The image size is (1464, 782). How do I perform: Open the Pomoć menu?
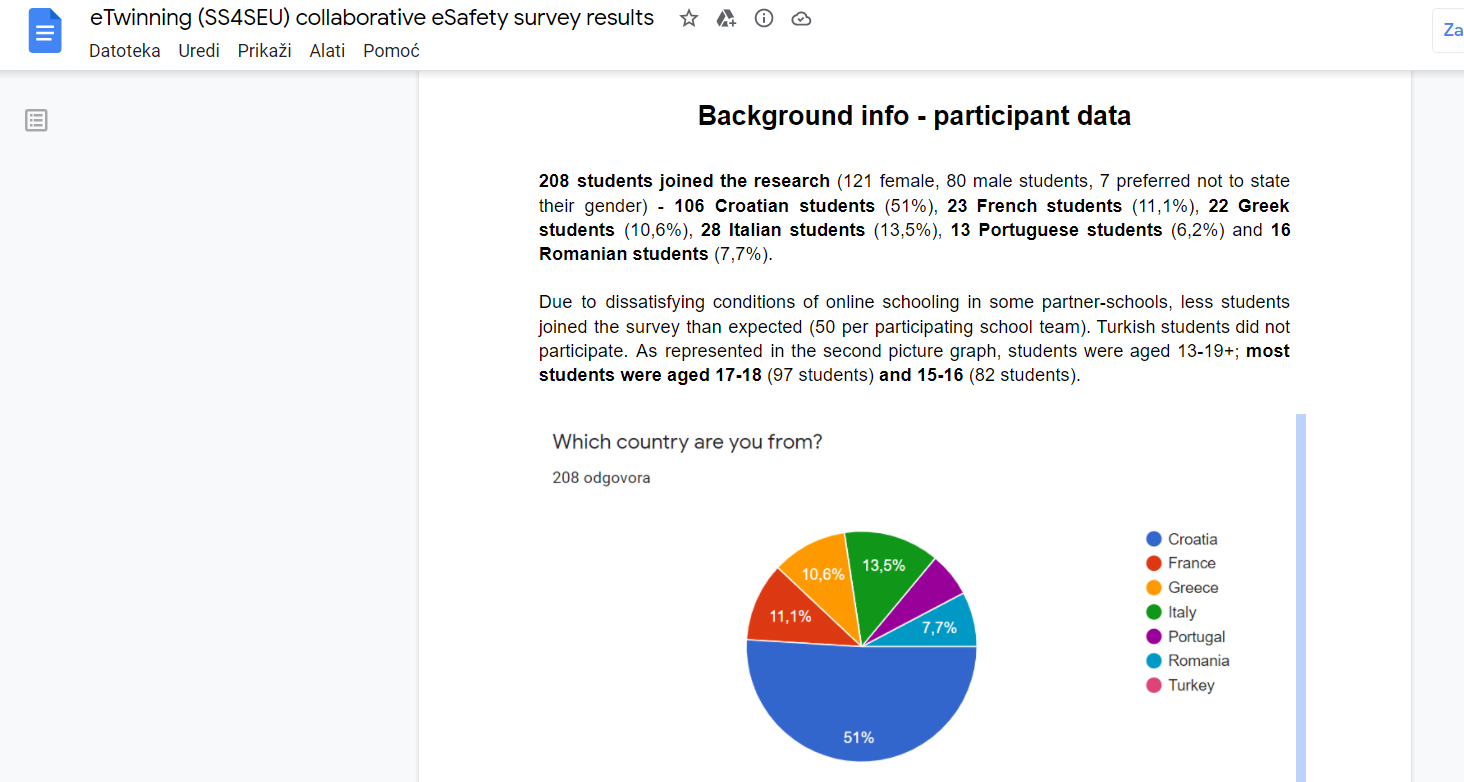click(x=391, y=51)
